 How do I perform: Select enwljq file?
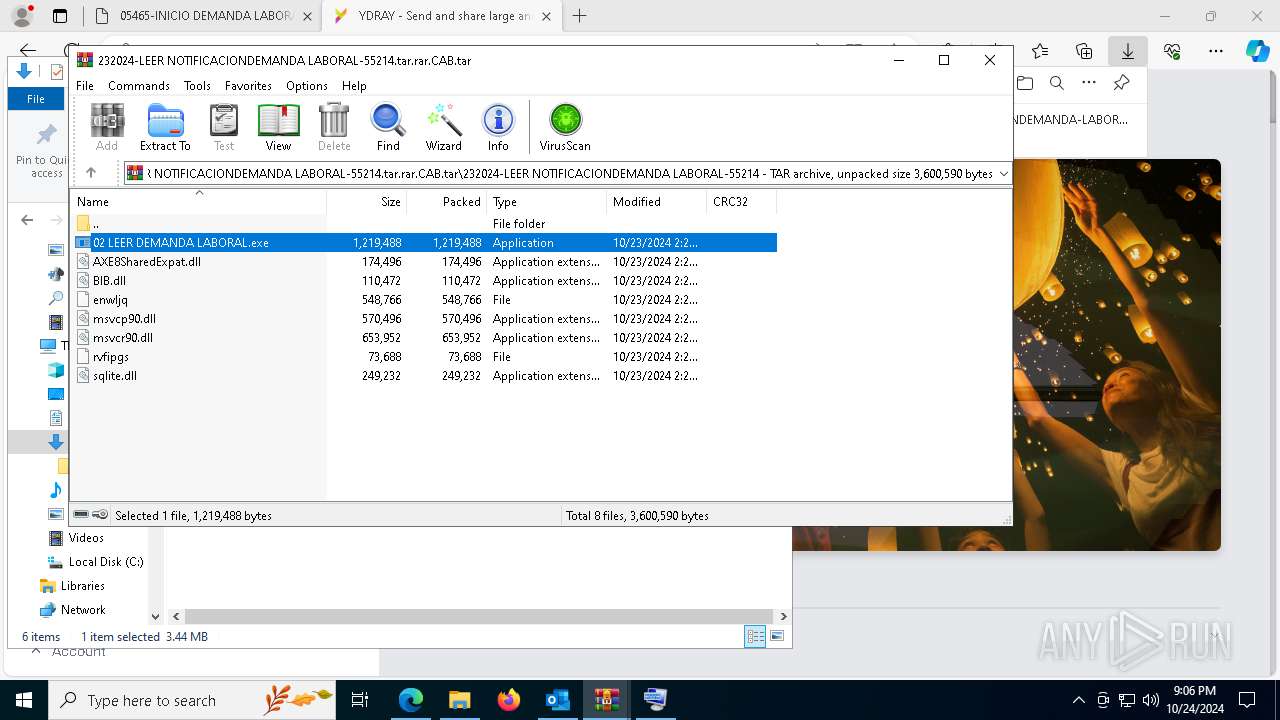(x=424, y=299)
